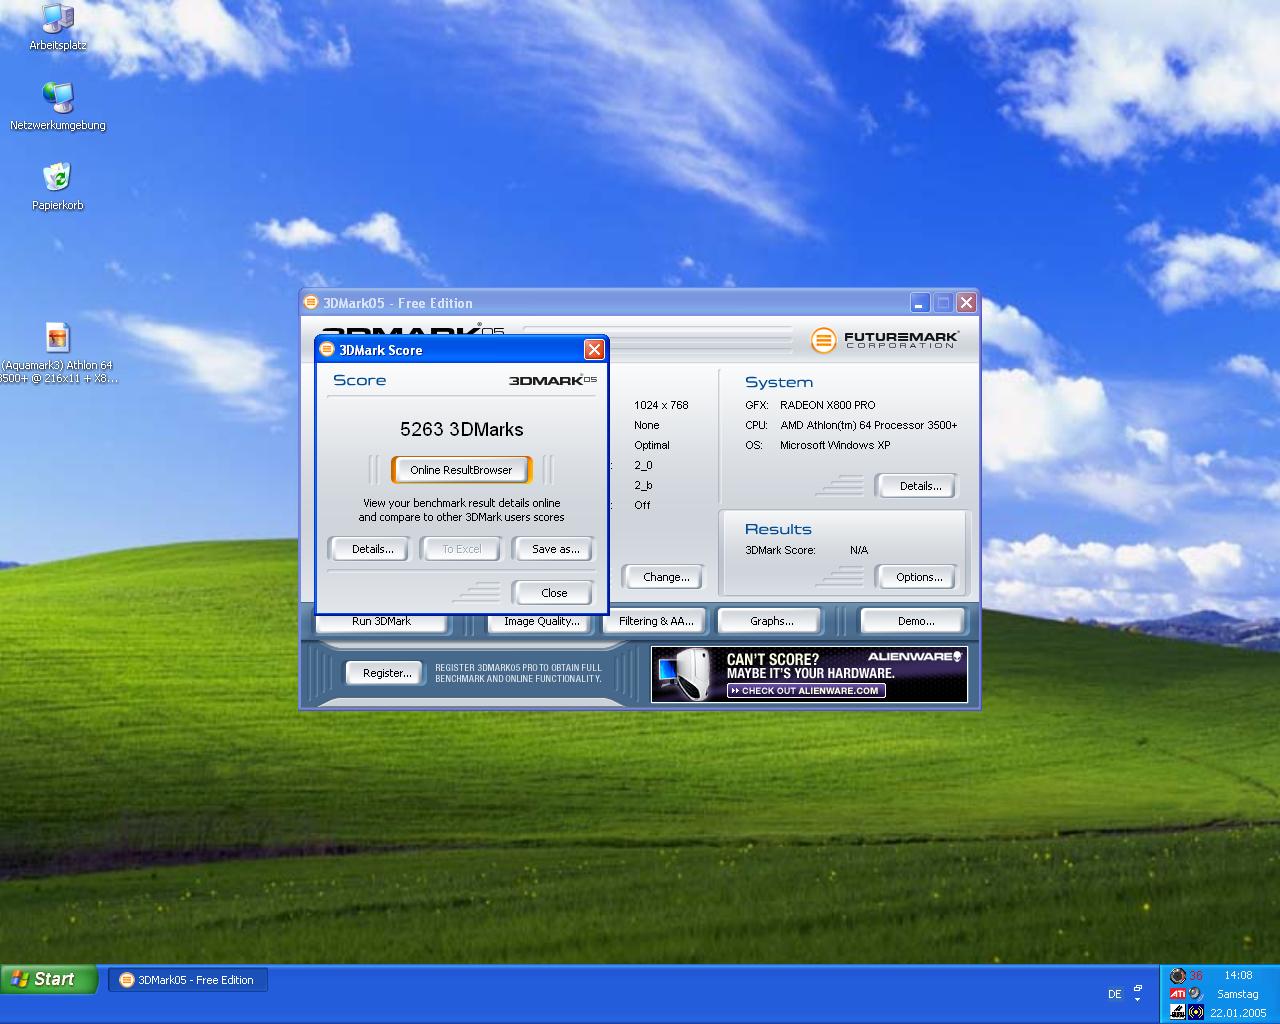Minimize the 3DMark05 main window
Viewport: 1280px width, 1024px height.
[x=920, y=303]
